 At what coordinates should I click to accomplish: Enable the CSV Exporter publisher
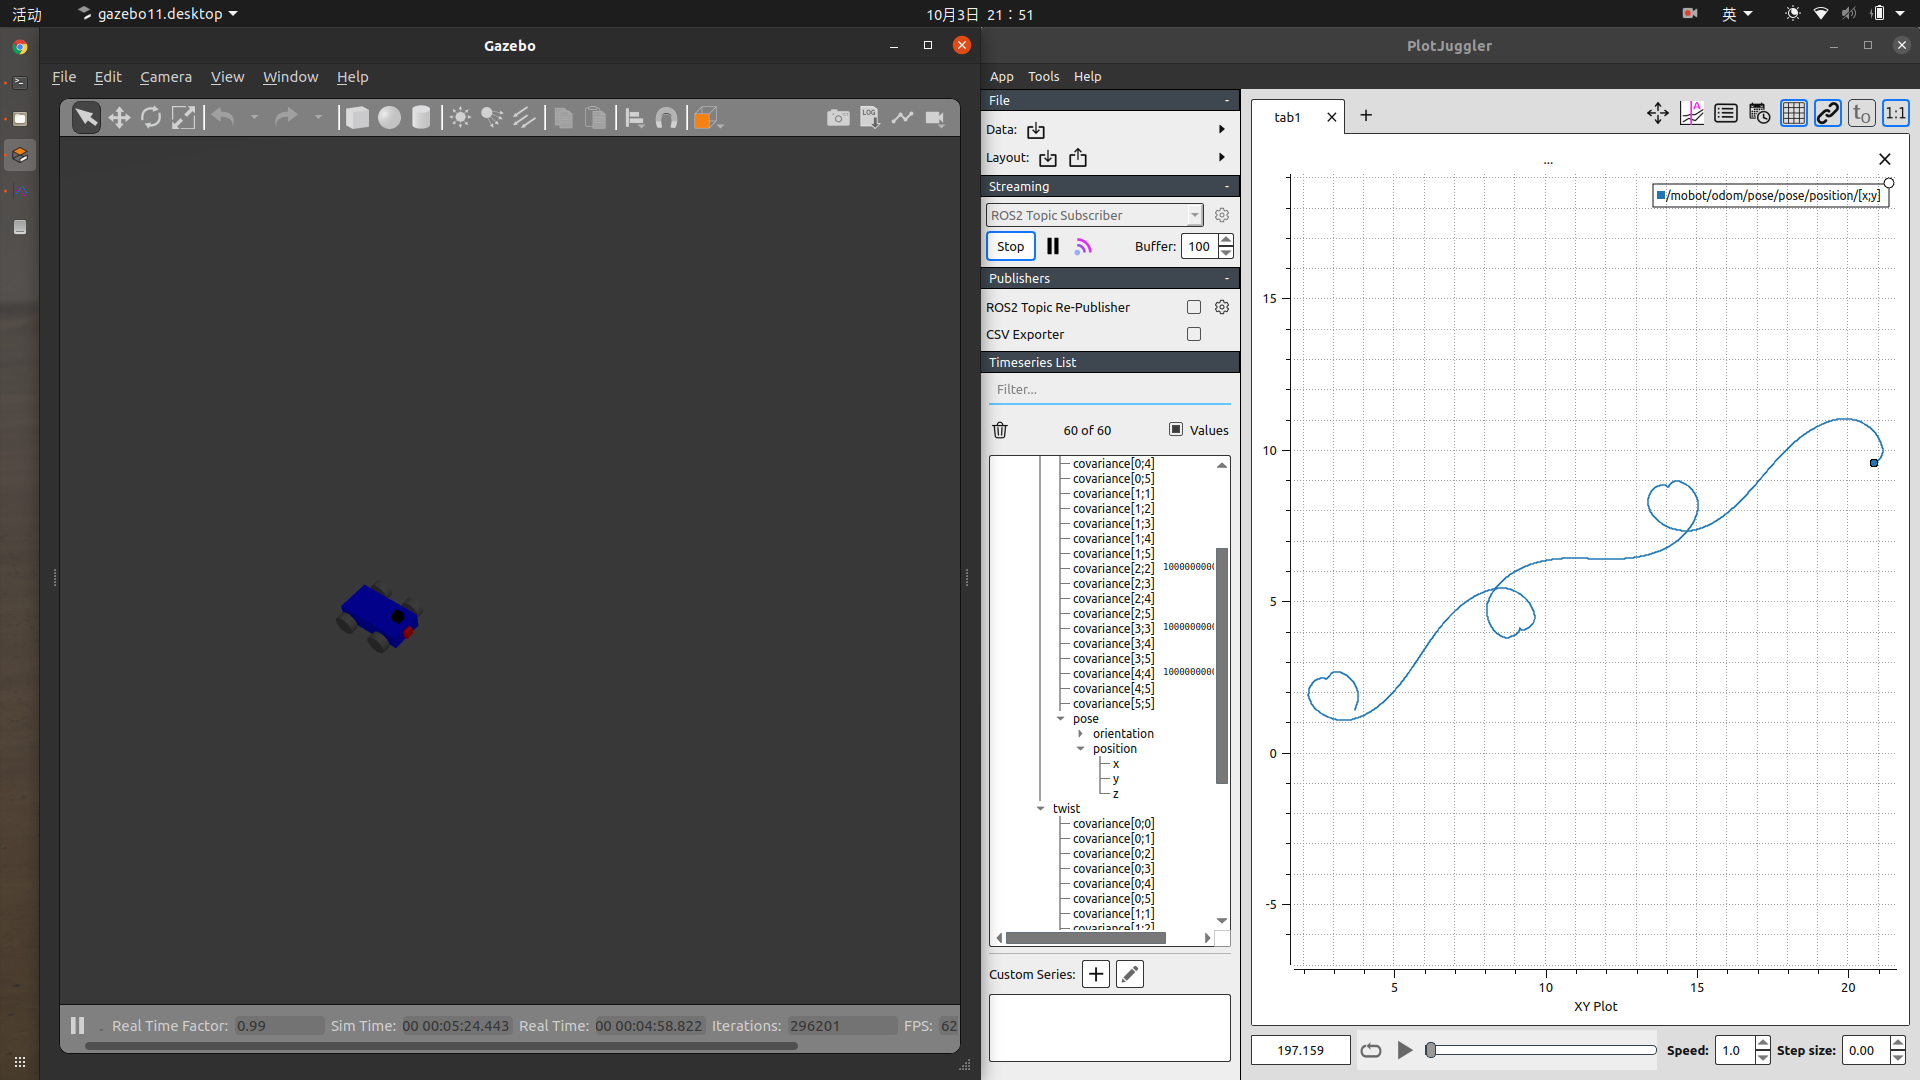[x=1194, y=334]
